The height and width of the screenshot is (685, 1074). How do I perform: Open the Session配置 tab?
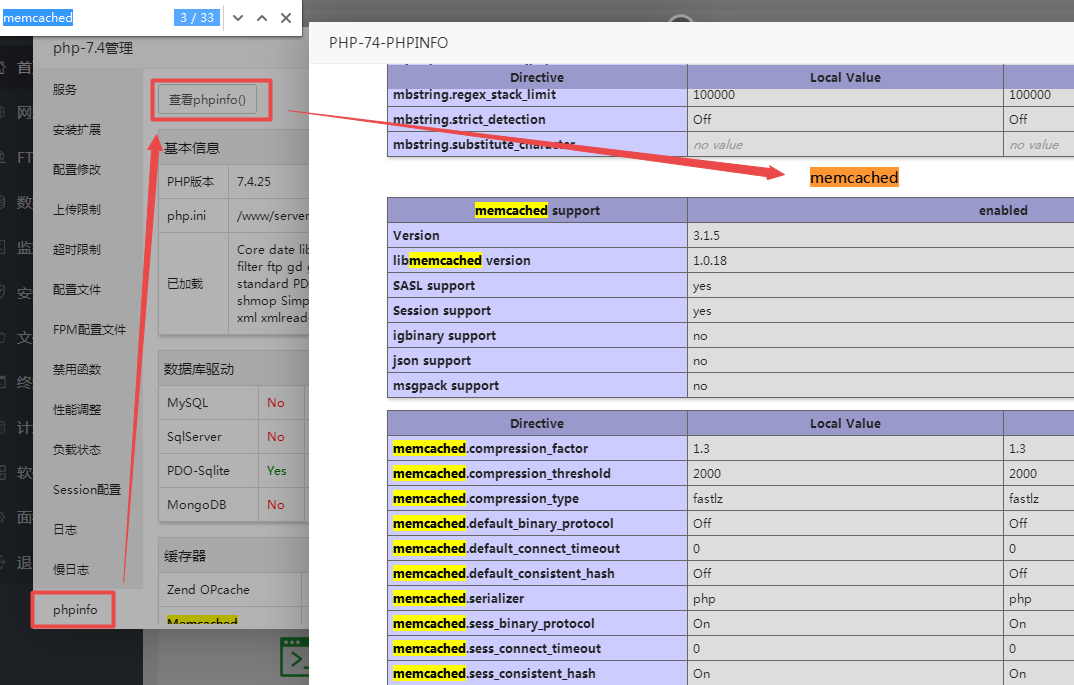(x=87, y=490)
